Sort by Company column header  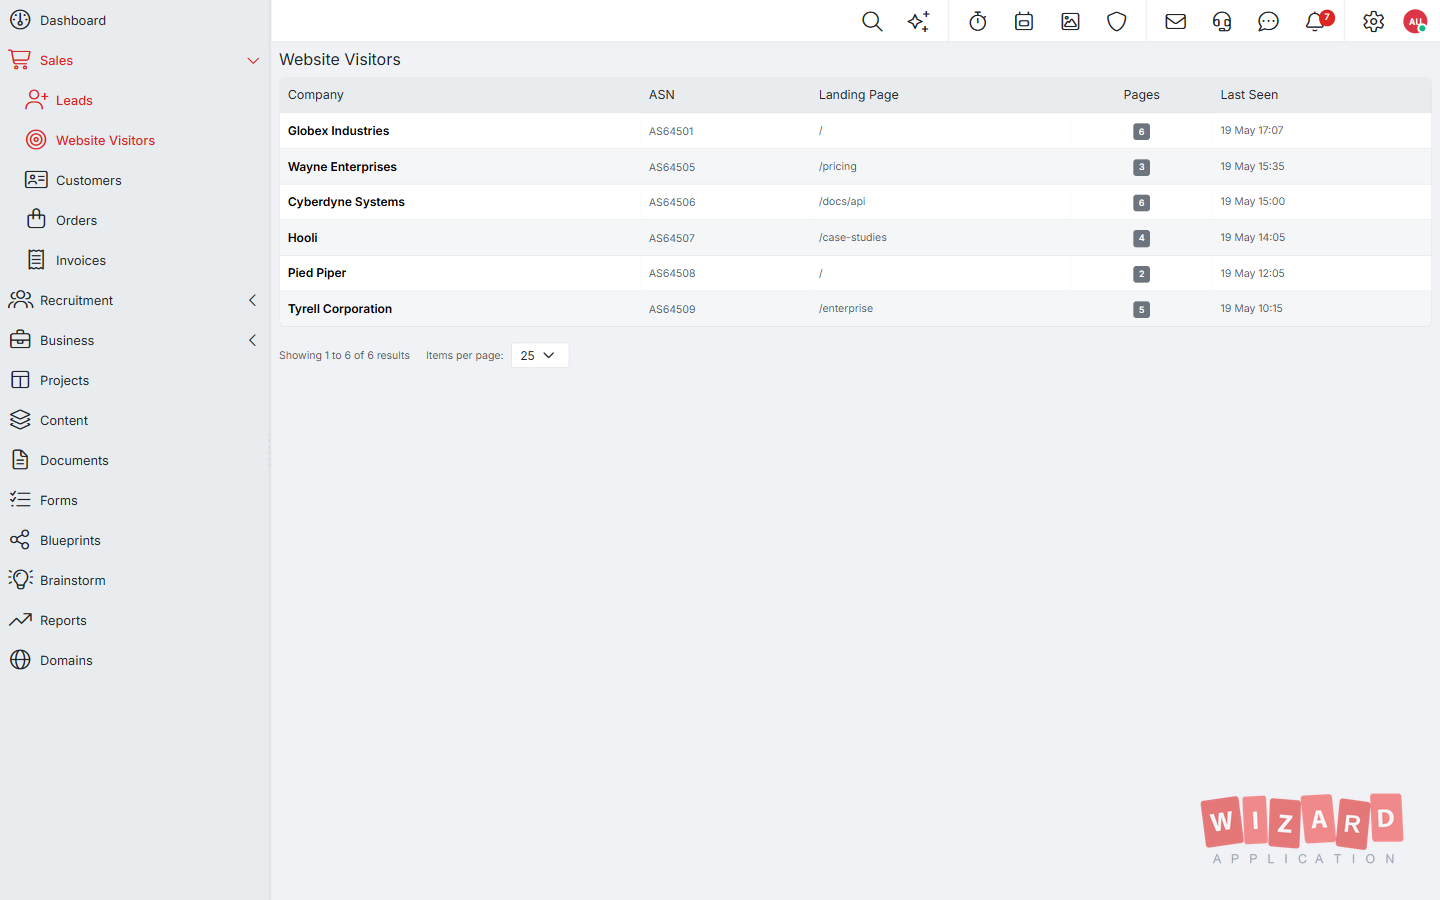click(x=316, y=95)
